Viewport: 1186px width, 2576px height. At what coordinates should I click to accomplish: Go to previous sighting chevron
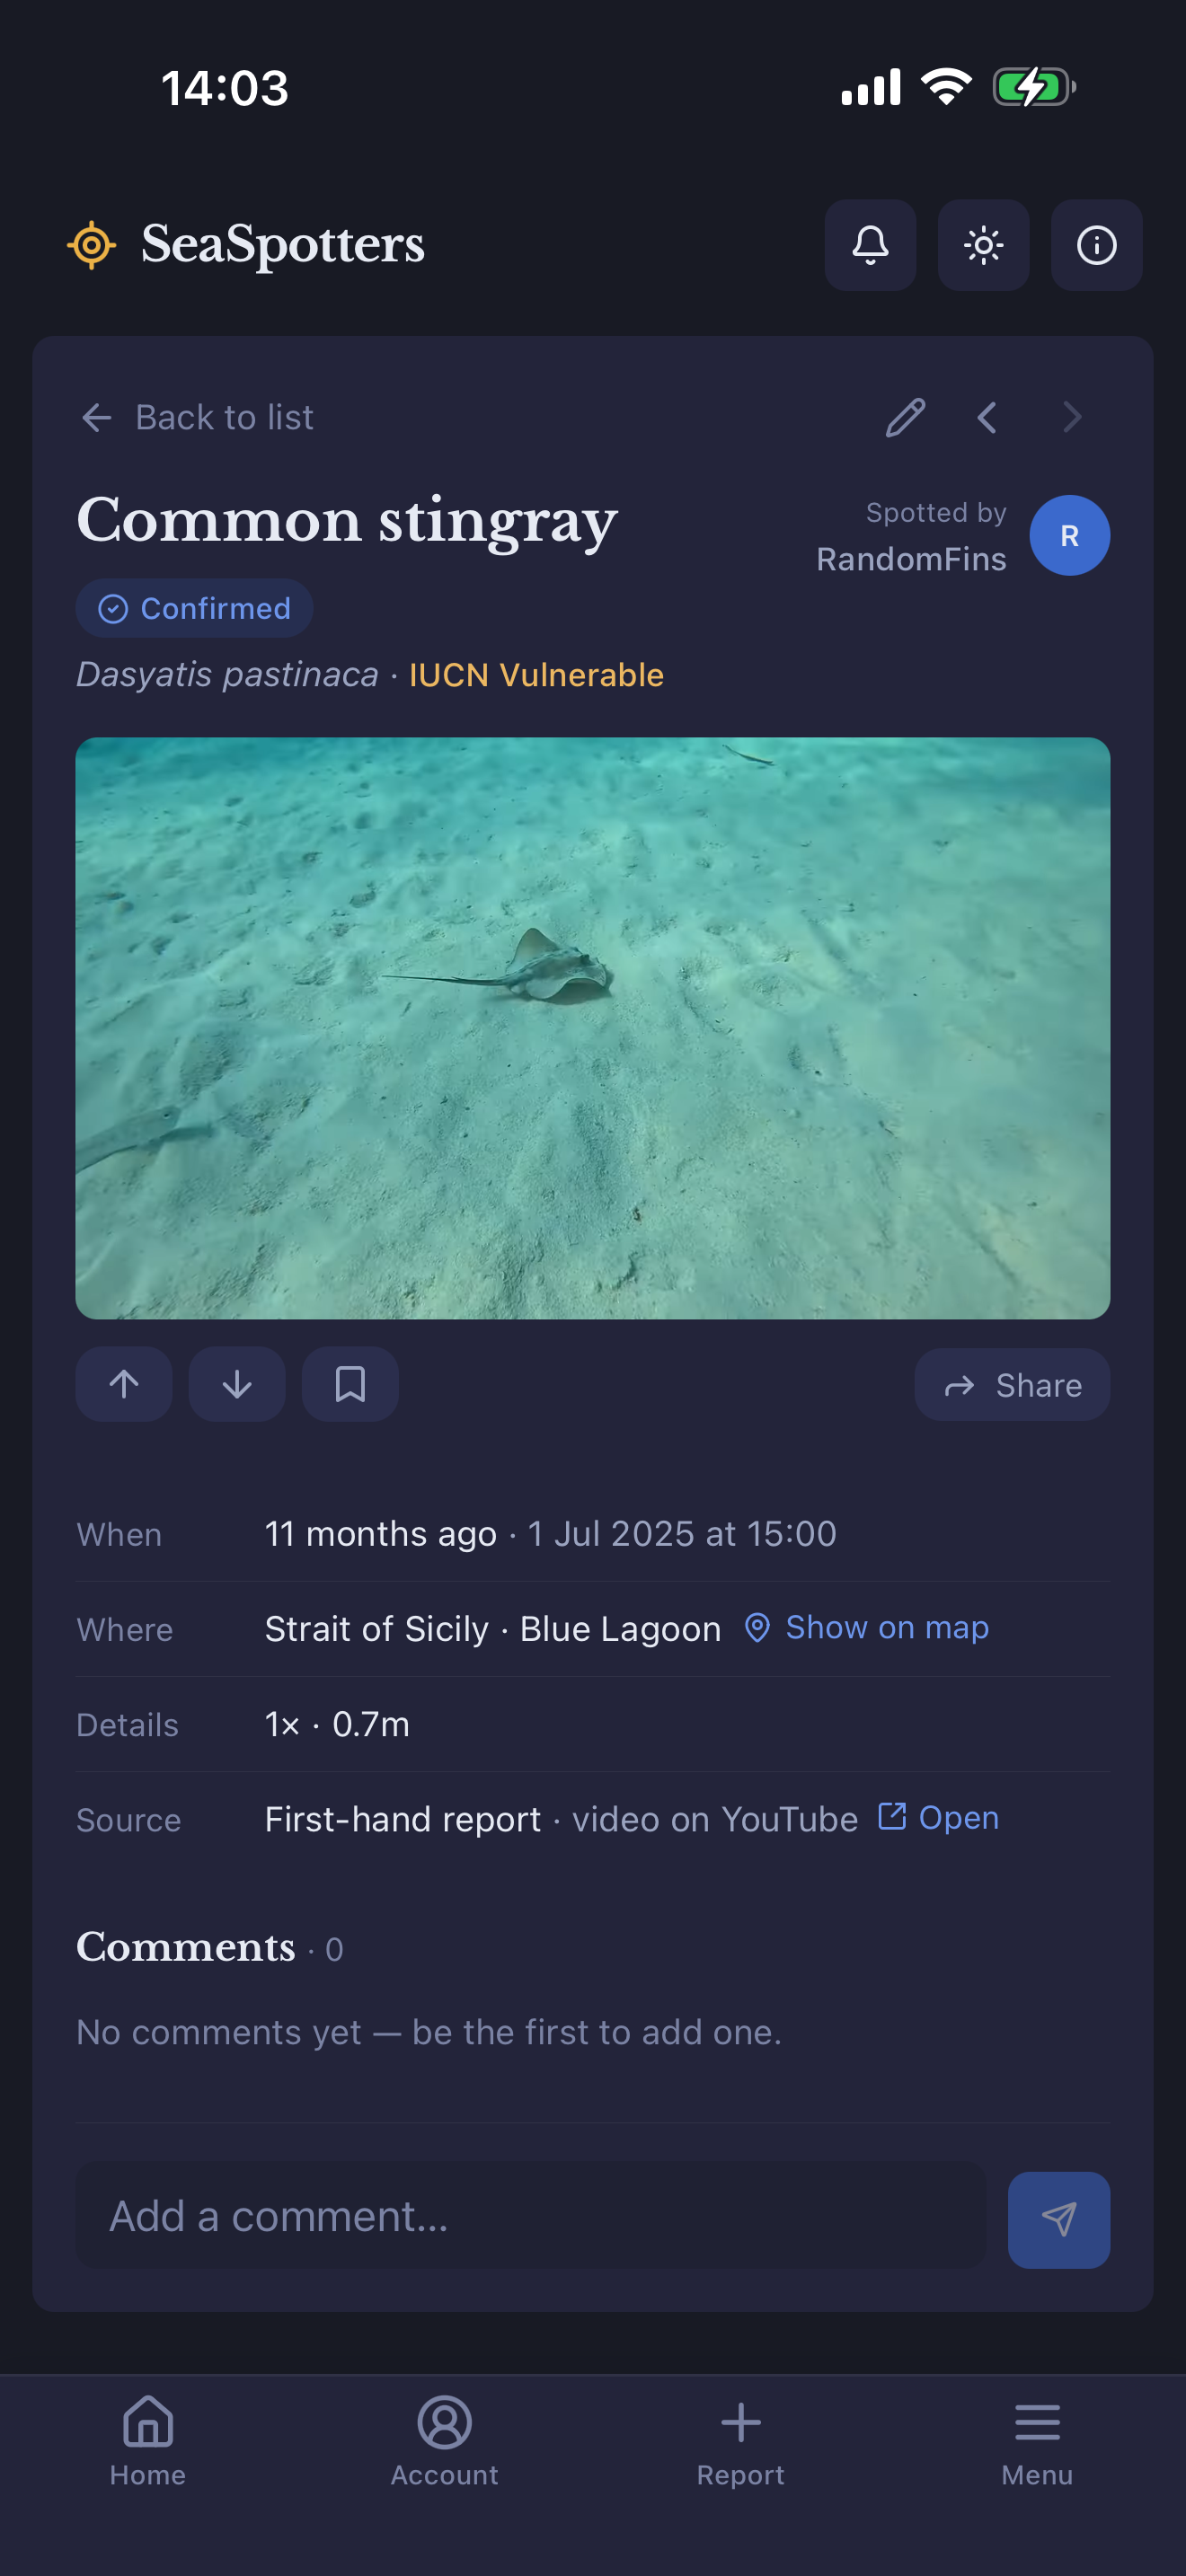click(987, 417)
